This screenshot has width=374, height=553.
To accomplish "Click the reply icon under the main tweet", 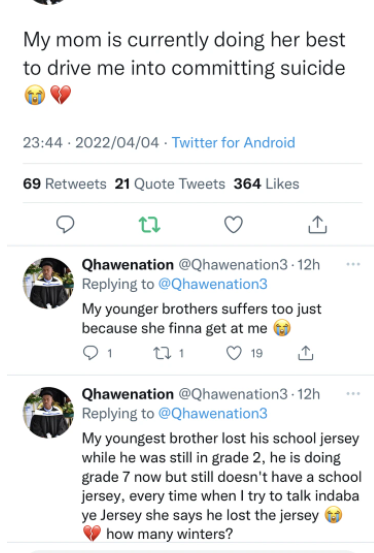I will click(65, 224).
